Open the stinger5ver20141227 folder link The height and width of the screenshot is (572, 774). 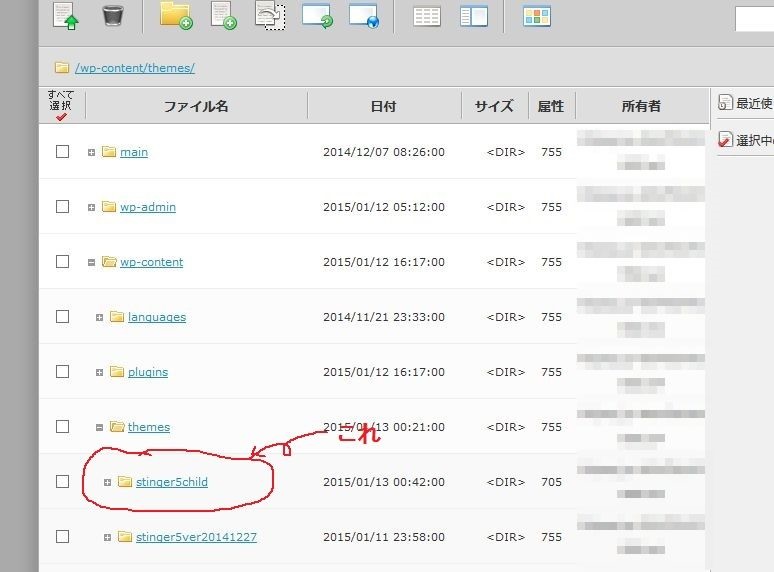pyautogui.click(x=196, y=537)
